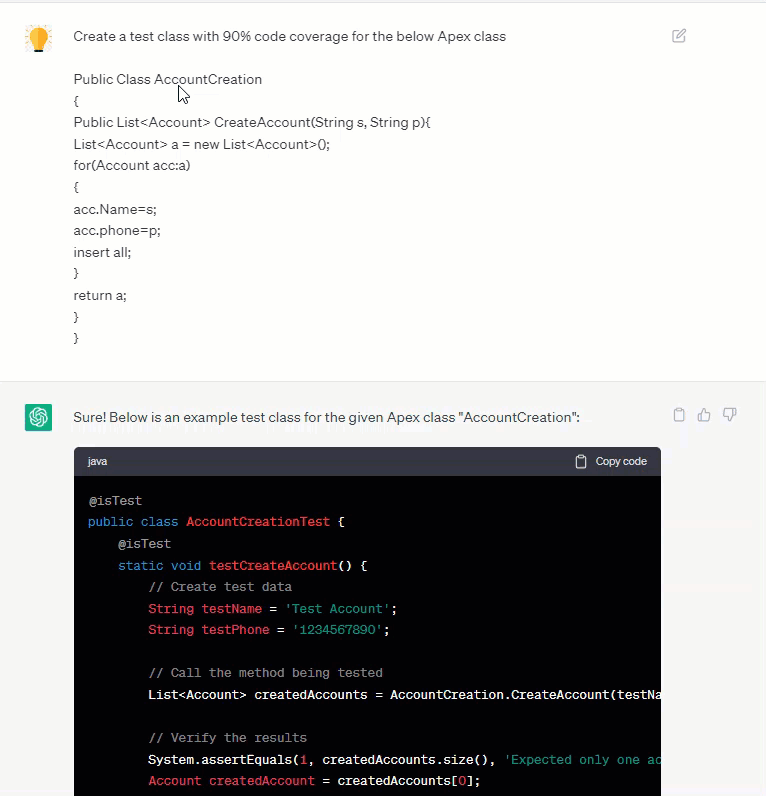Copy the response with clipboard icon
This screenshot has height=796, width=766.
click(679, 415)
